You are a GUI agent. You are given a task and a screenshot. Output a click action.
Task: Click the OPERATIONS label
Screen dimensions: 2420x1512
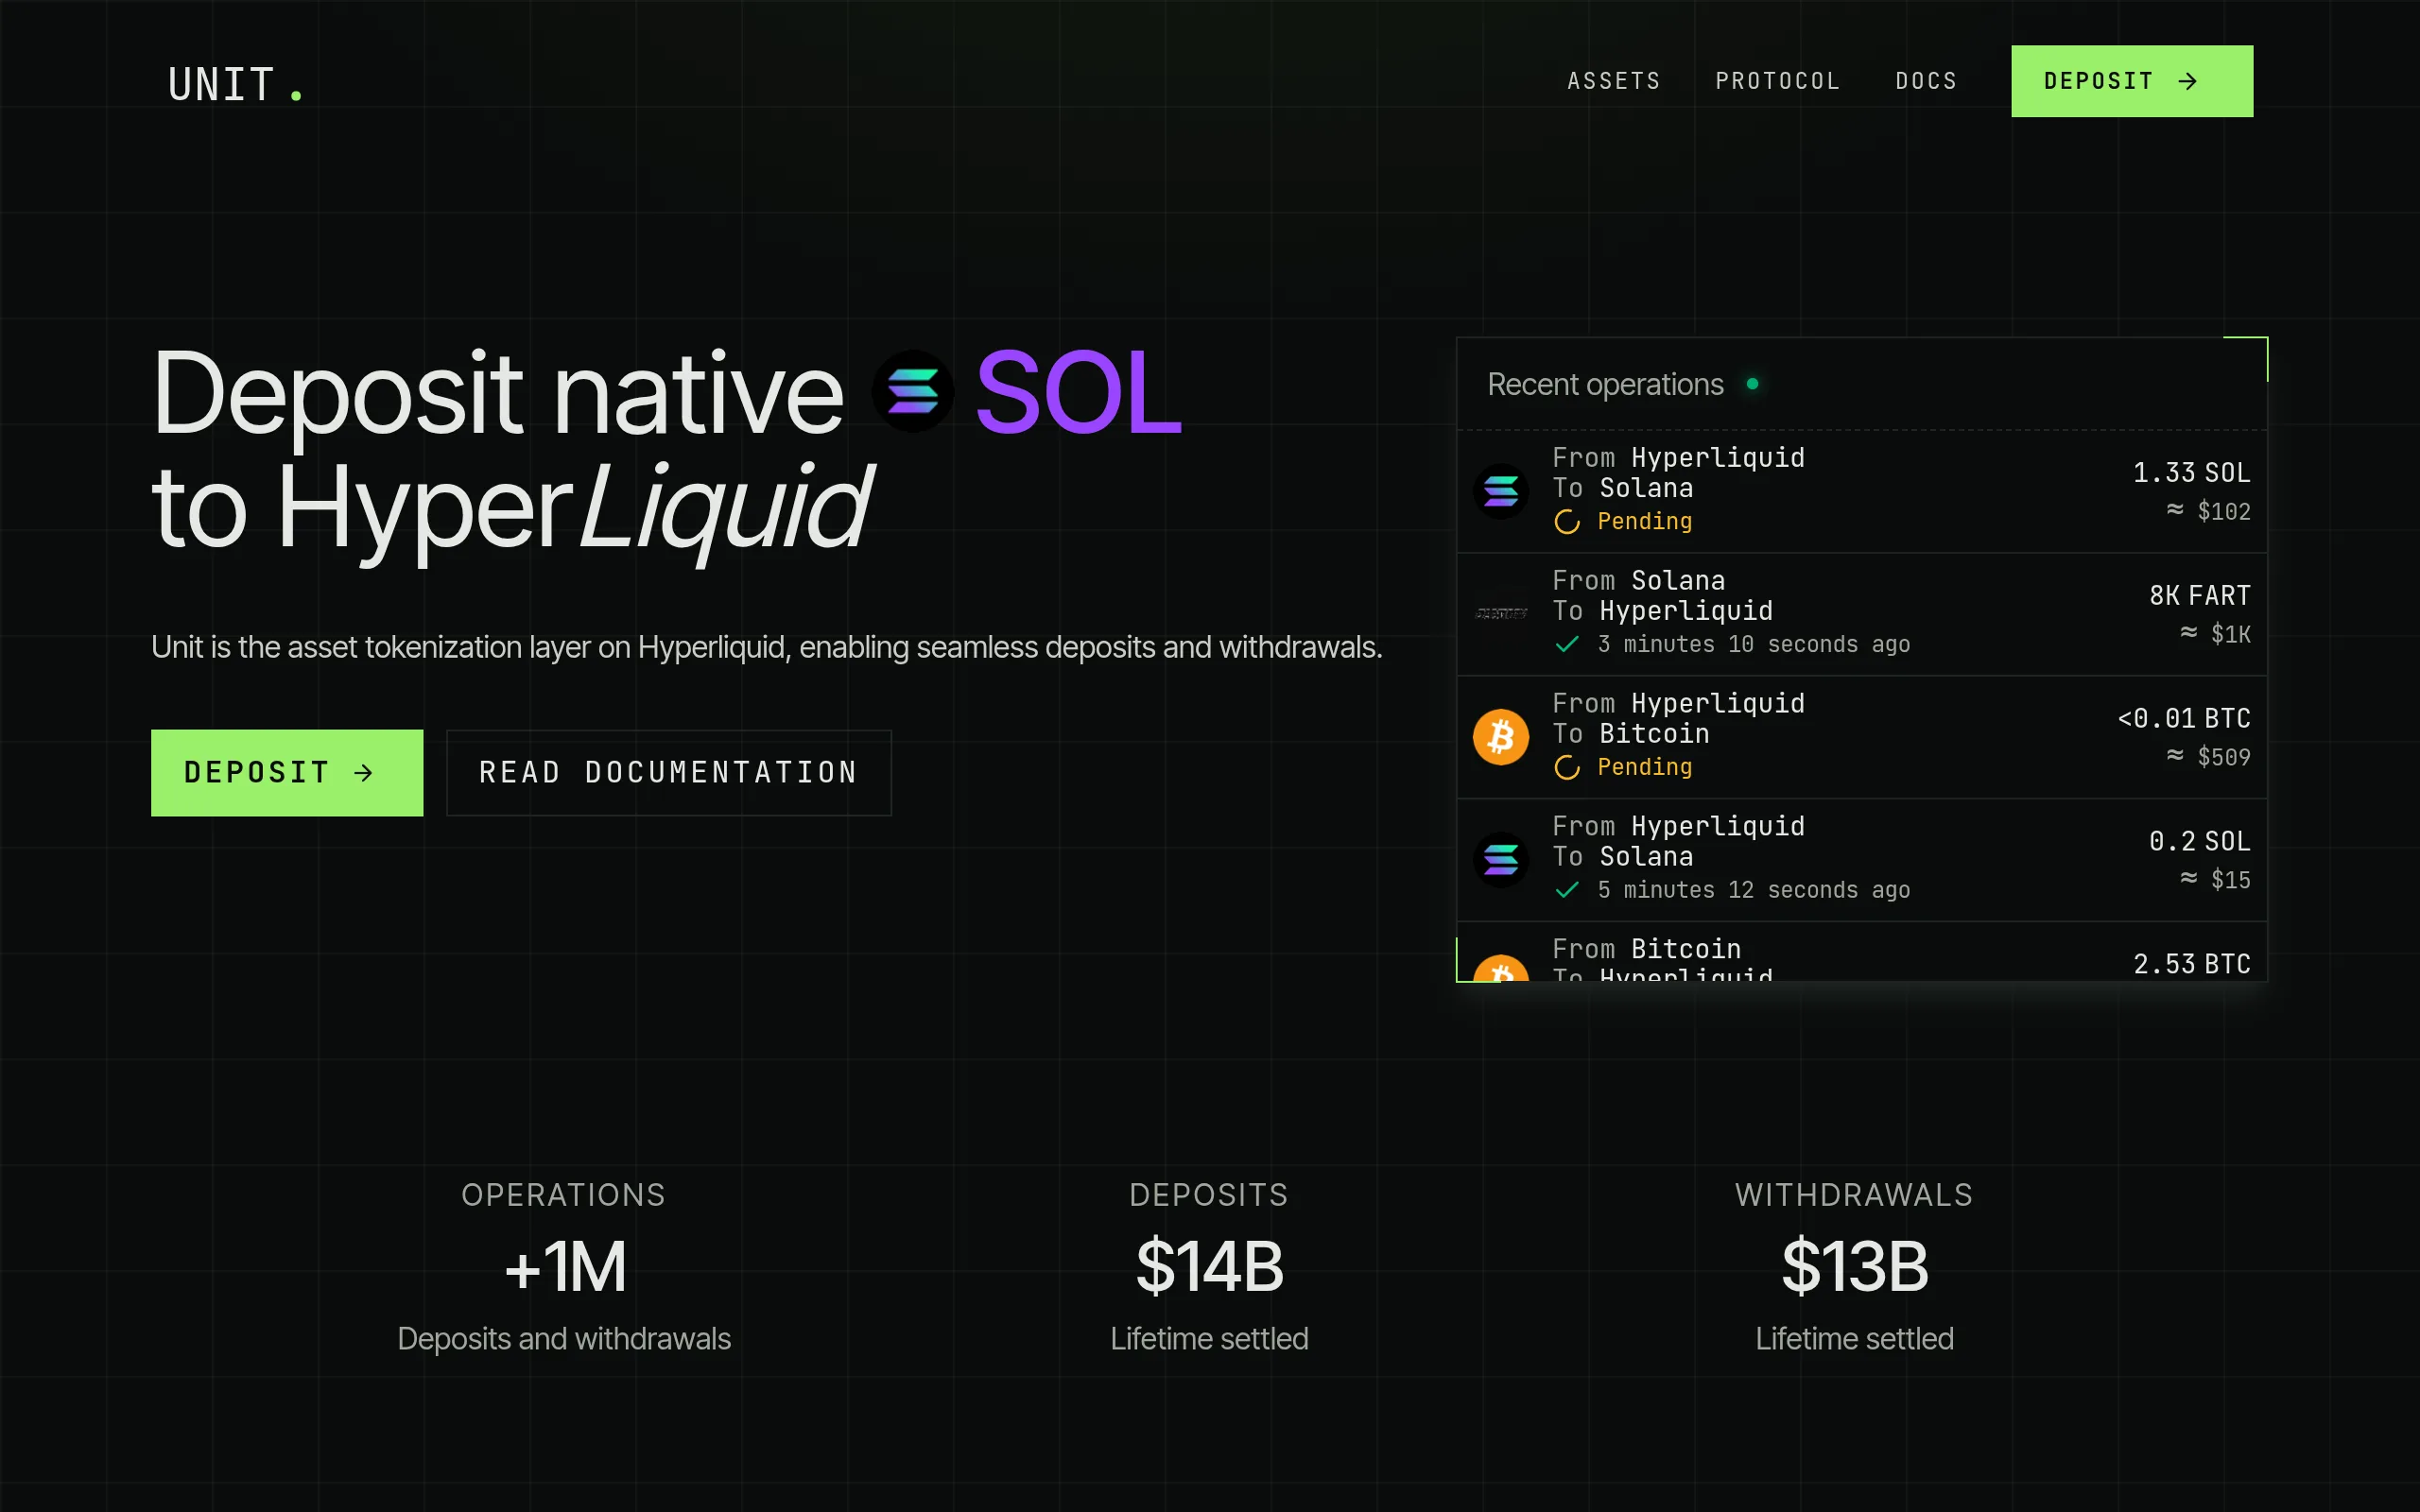(x=563, y=1195)
